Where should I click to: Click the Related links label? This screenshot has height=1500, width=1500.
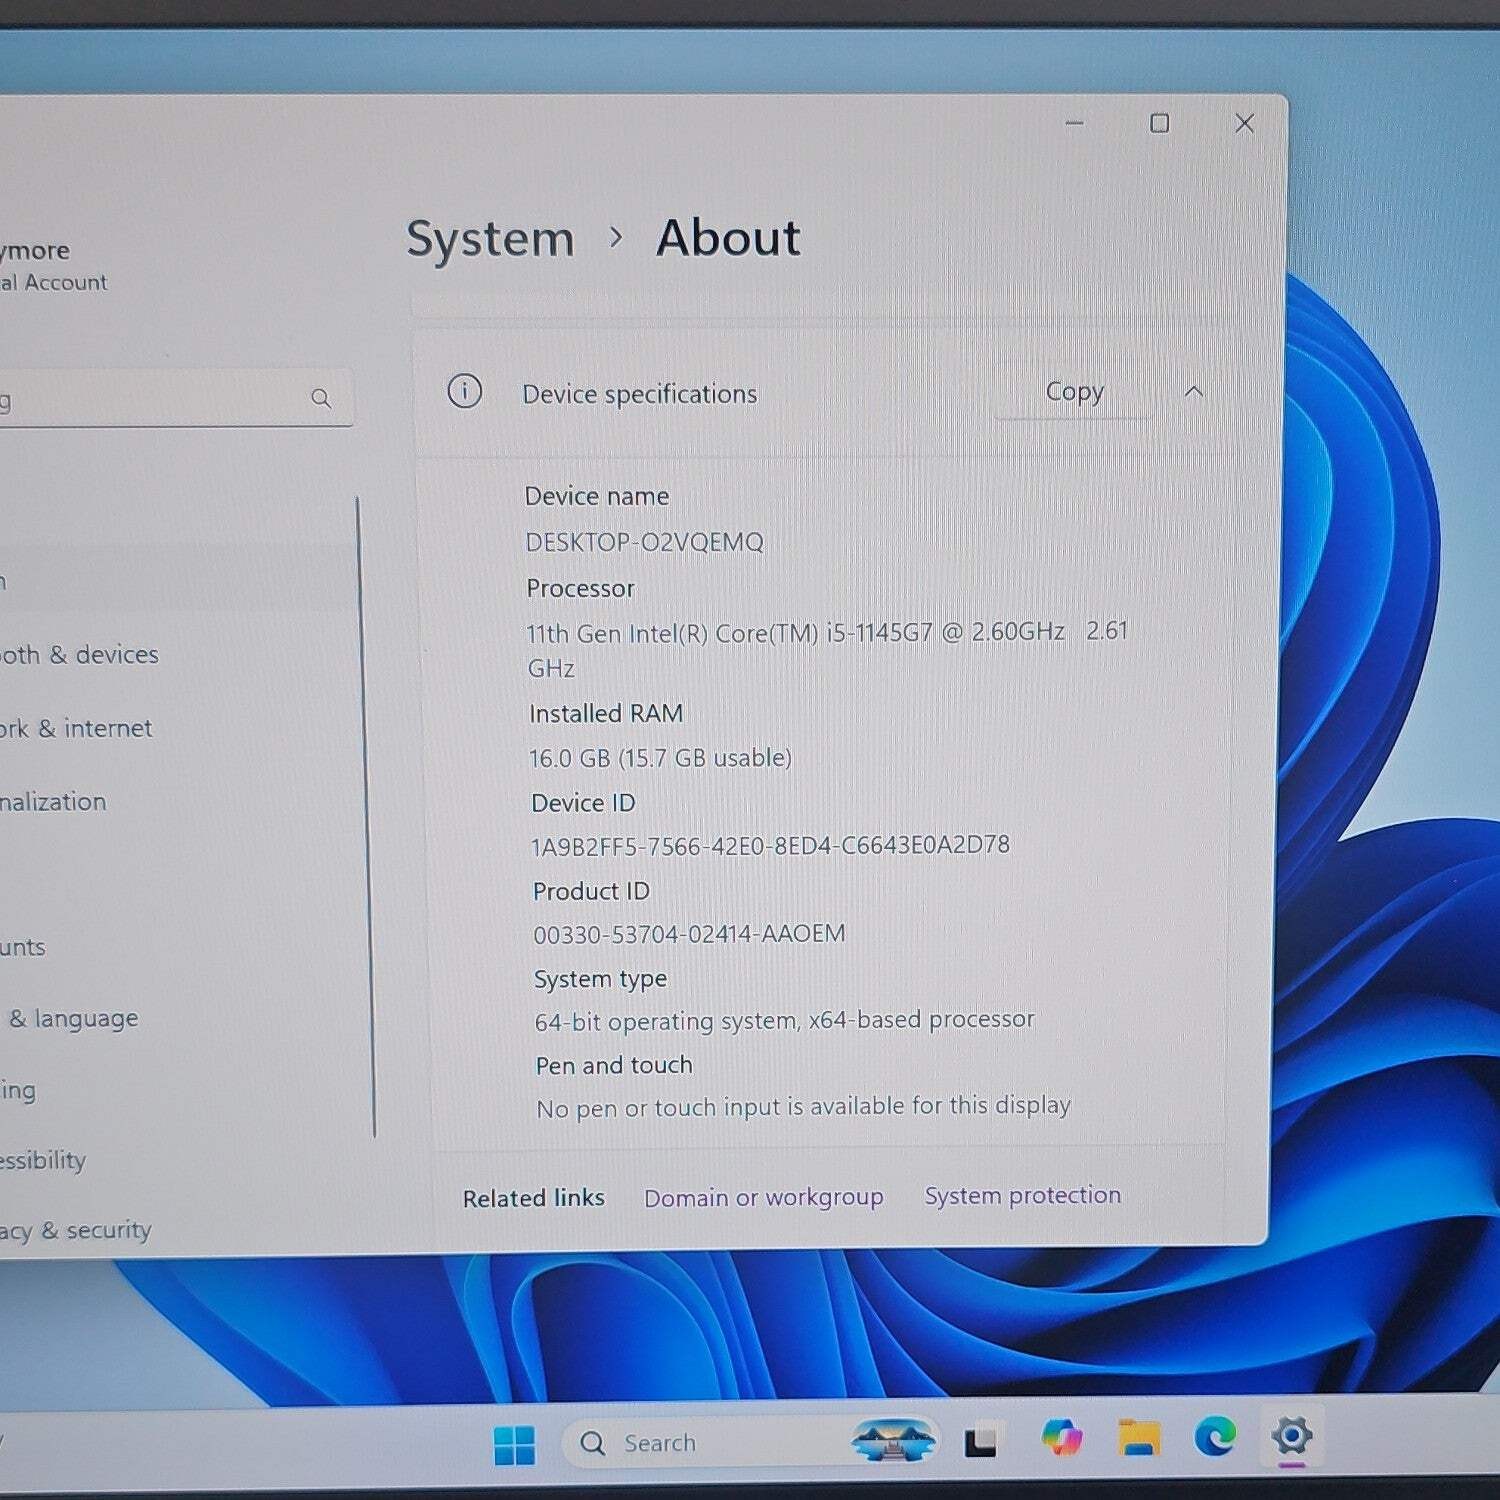pos(534,1198)
